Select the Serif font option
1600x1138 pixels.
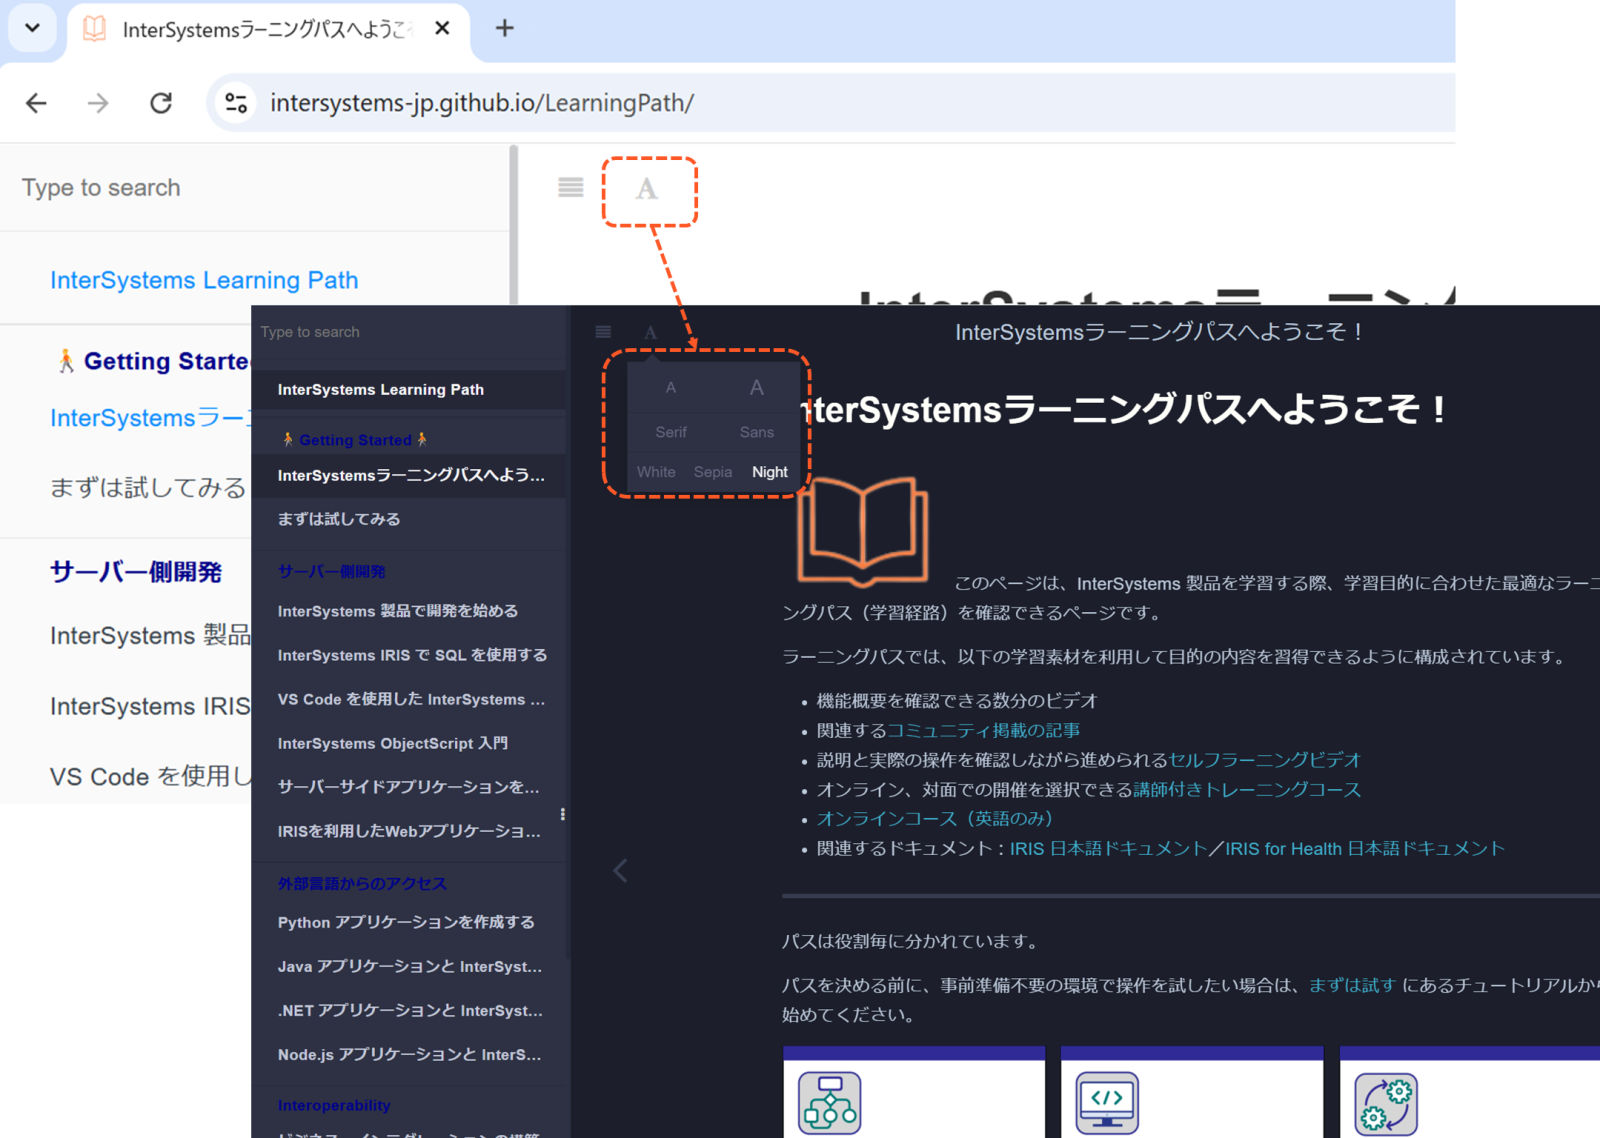click(670, 432)
